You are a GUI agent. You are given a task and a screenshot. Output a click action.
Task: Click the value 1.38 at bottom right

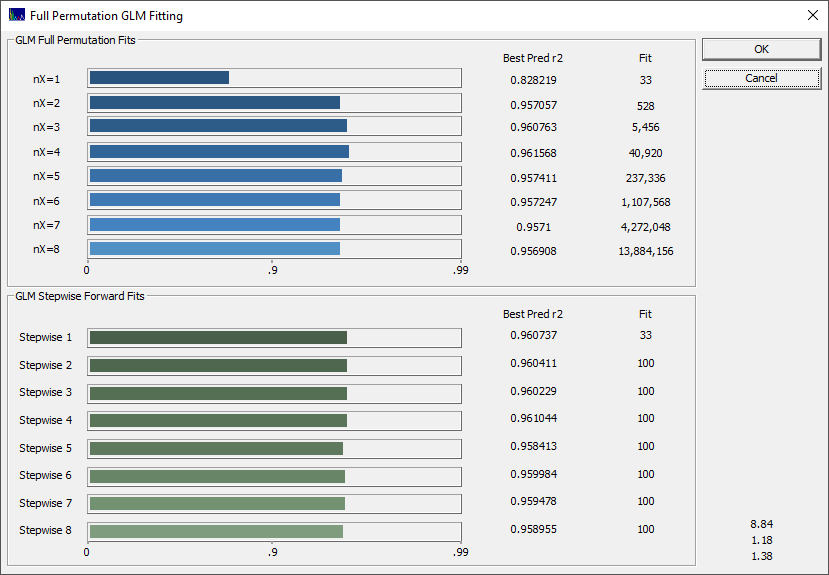(761, 557)
